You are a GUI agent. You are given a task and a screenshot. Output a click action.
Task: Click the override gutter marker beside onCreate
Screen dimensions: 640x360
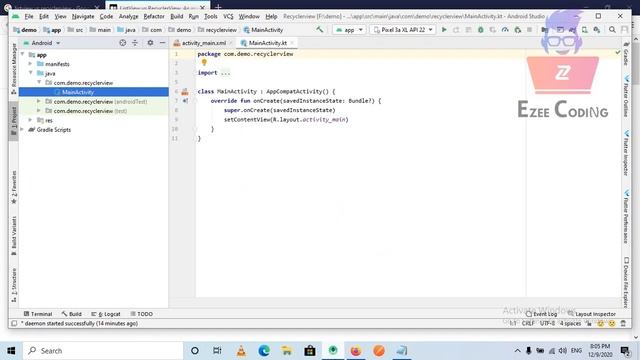coord(185,101)
